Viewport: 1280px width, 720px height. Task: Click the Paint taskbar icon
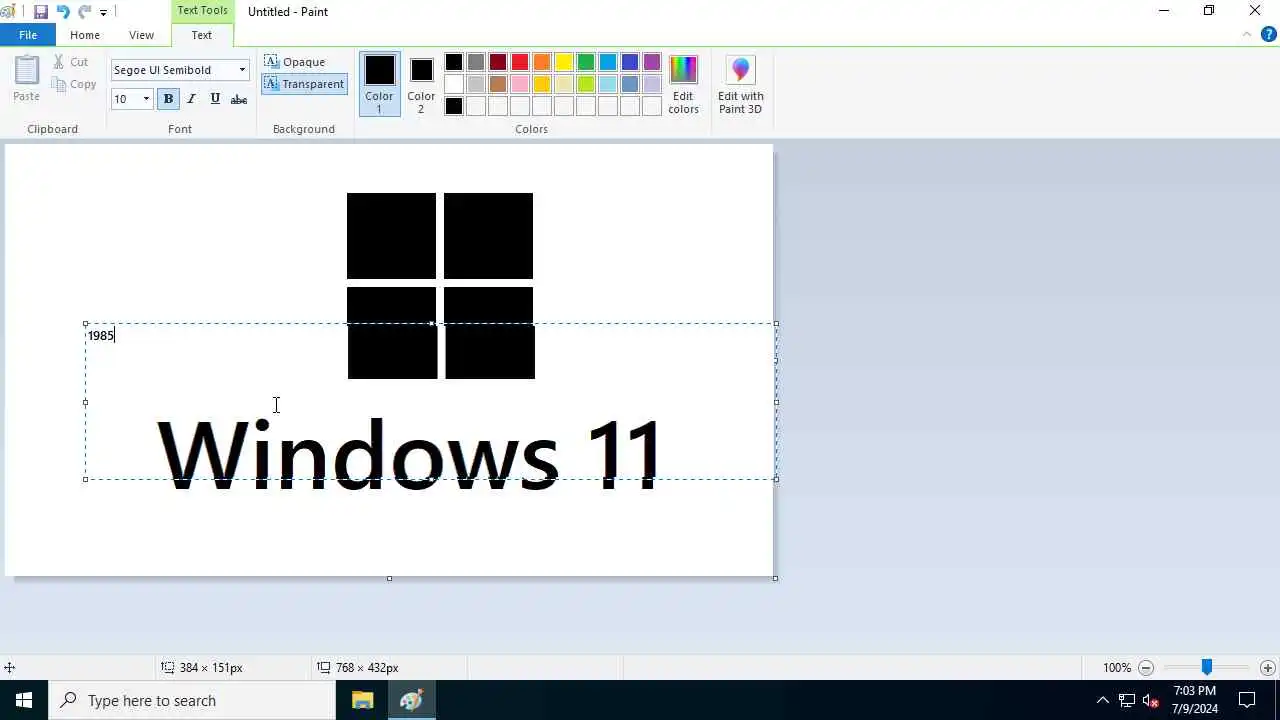pyautogui.click(x=411, y=700)
